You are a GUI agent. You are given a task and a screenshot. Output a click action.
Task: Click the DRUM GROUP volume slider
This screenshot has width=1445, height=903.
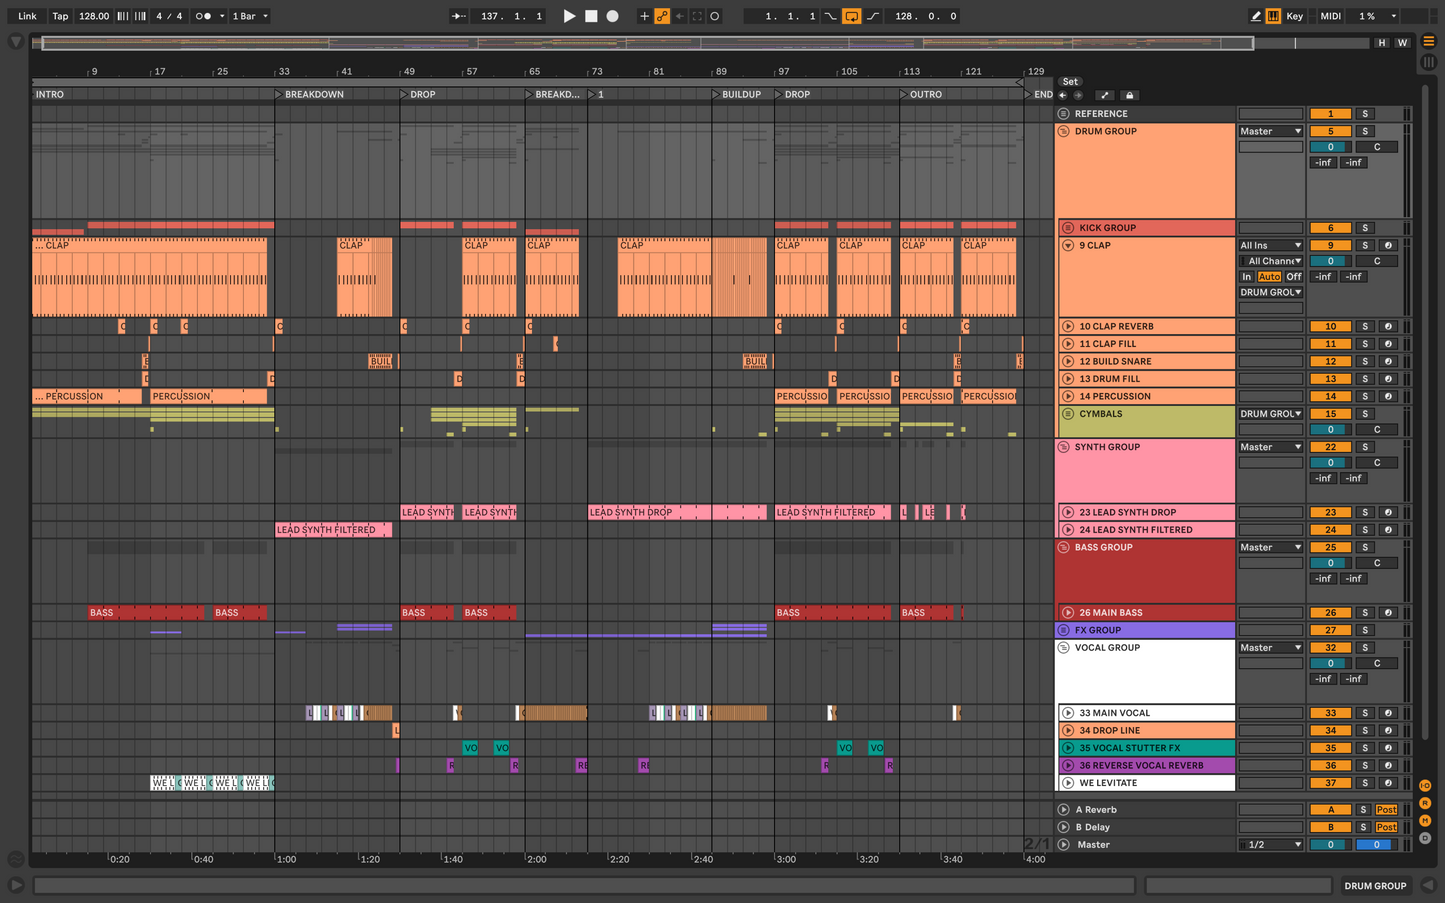1330,147
